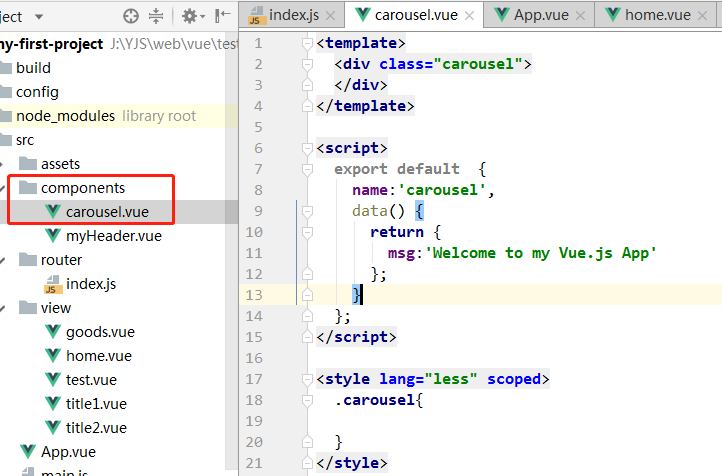Select carousel.vue in the project tree

107,212
